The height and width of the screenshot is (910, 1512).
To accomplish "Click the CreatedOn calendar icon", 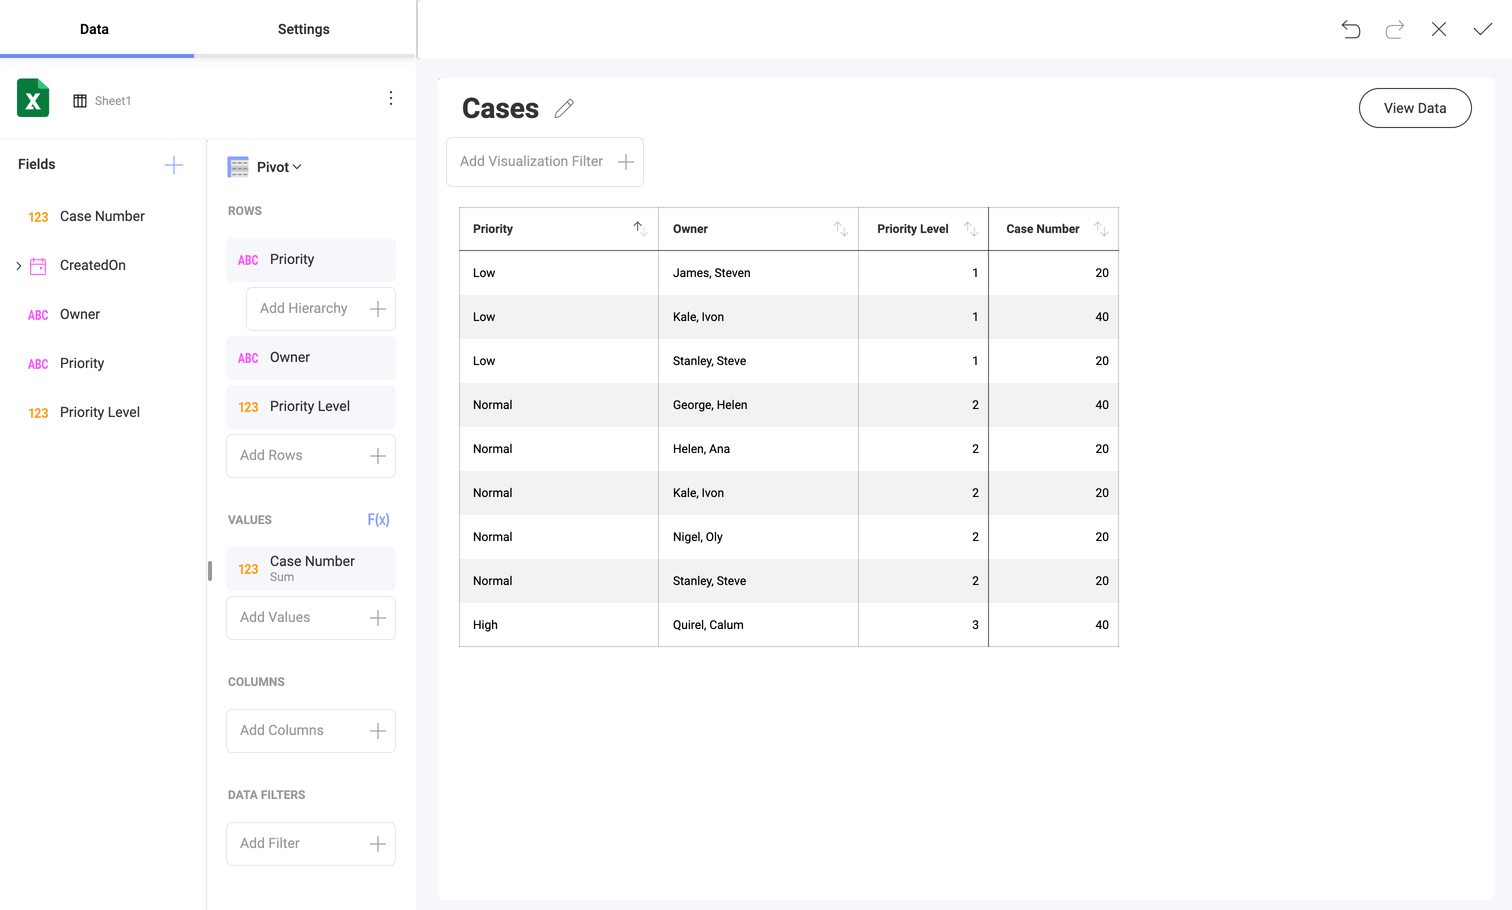I will (x=38, y=266).
